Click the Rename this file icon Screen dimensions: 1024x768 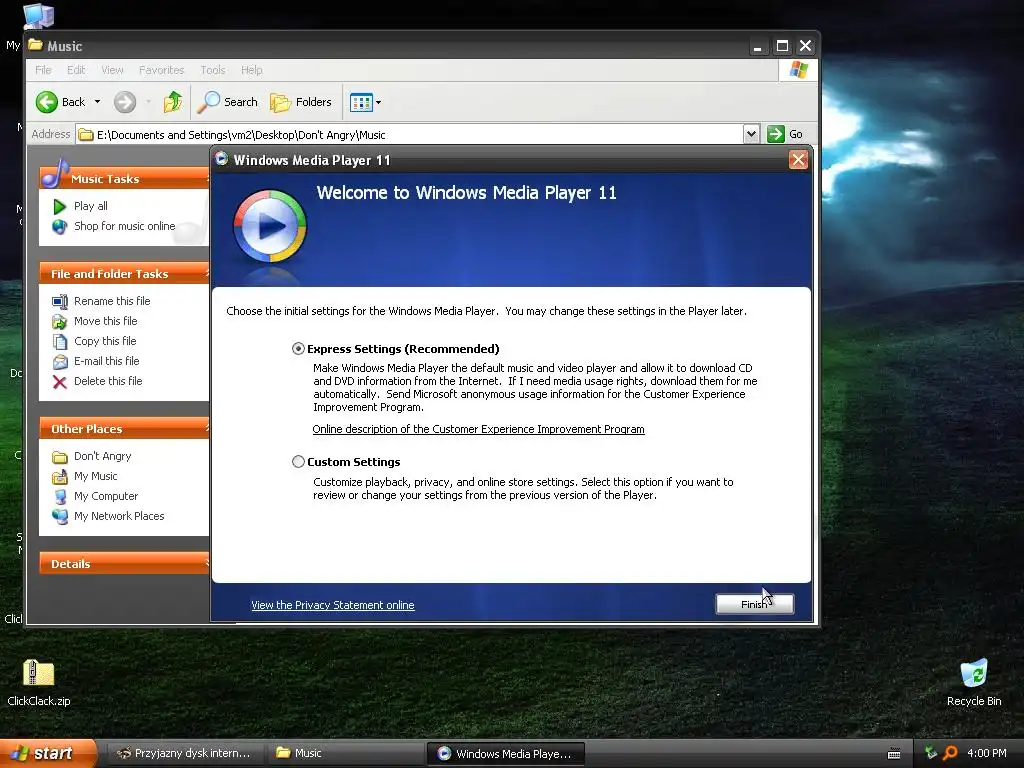click(59, 302)
